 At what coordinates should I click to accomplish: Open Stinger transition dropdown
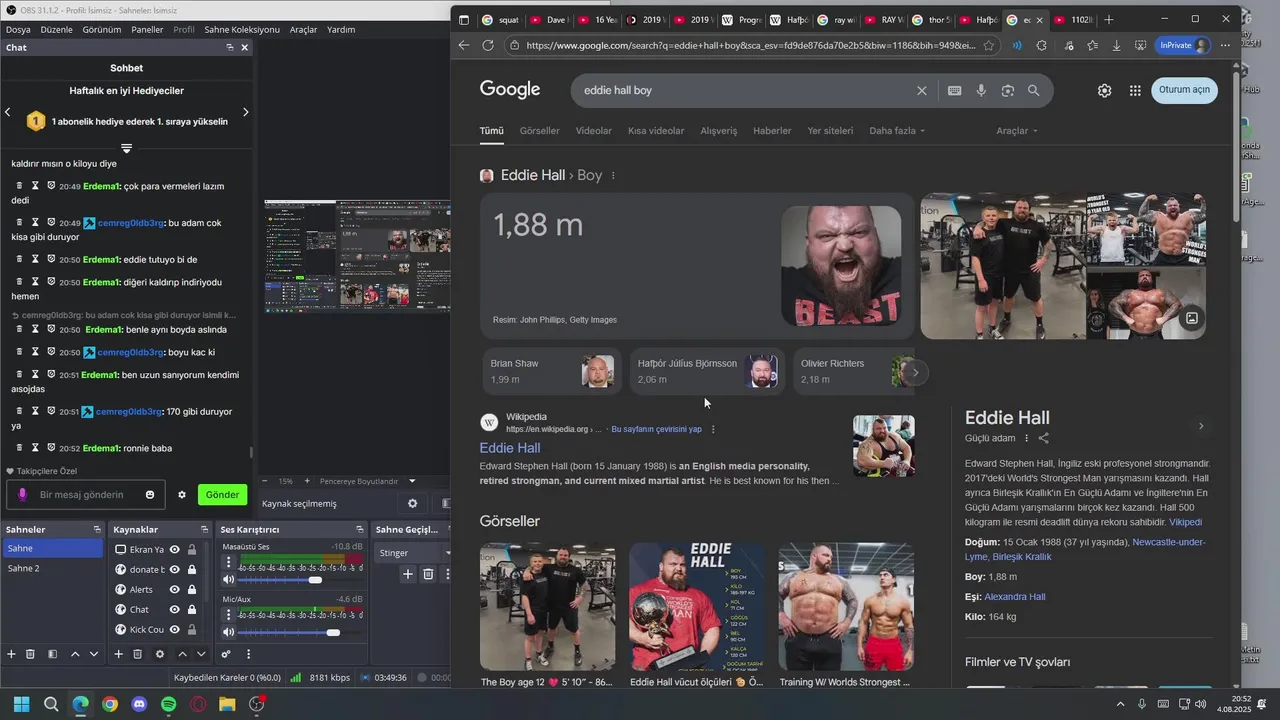(x=414, y=552)
